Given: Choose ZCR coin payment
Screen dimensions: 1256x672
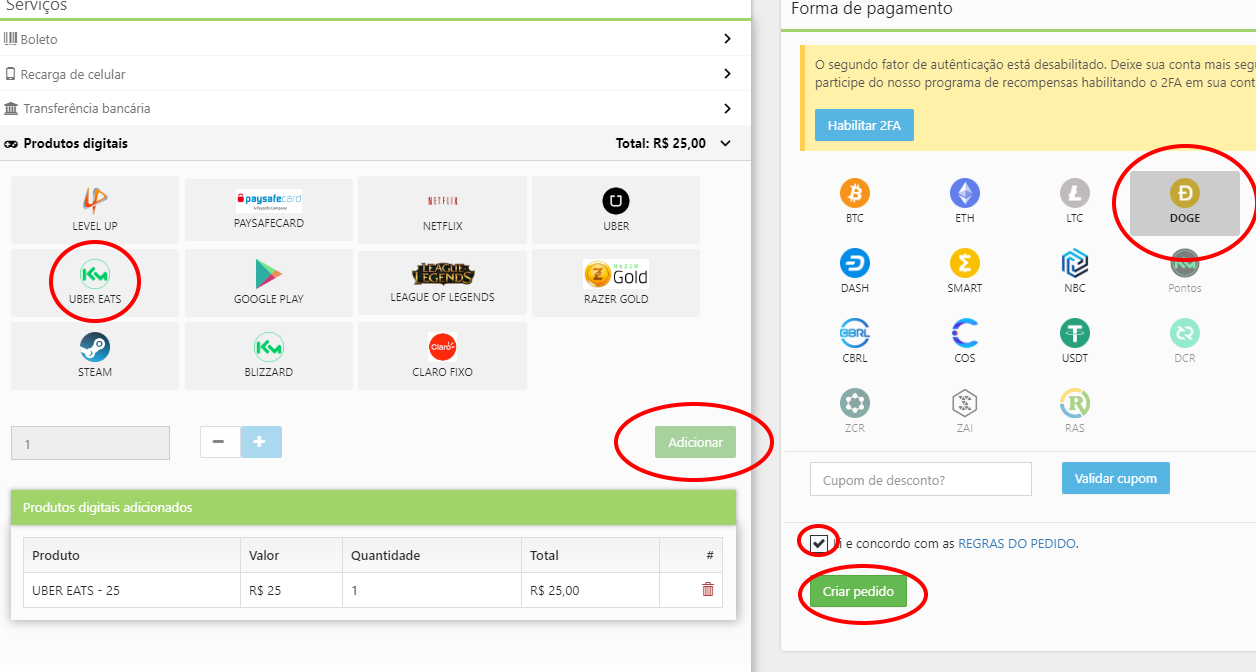Looking at the screenshot, I should pyautogui.click(x=855, y=411).
